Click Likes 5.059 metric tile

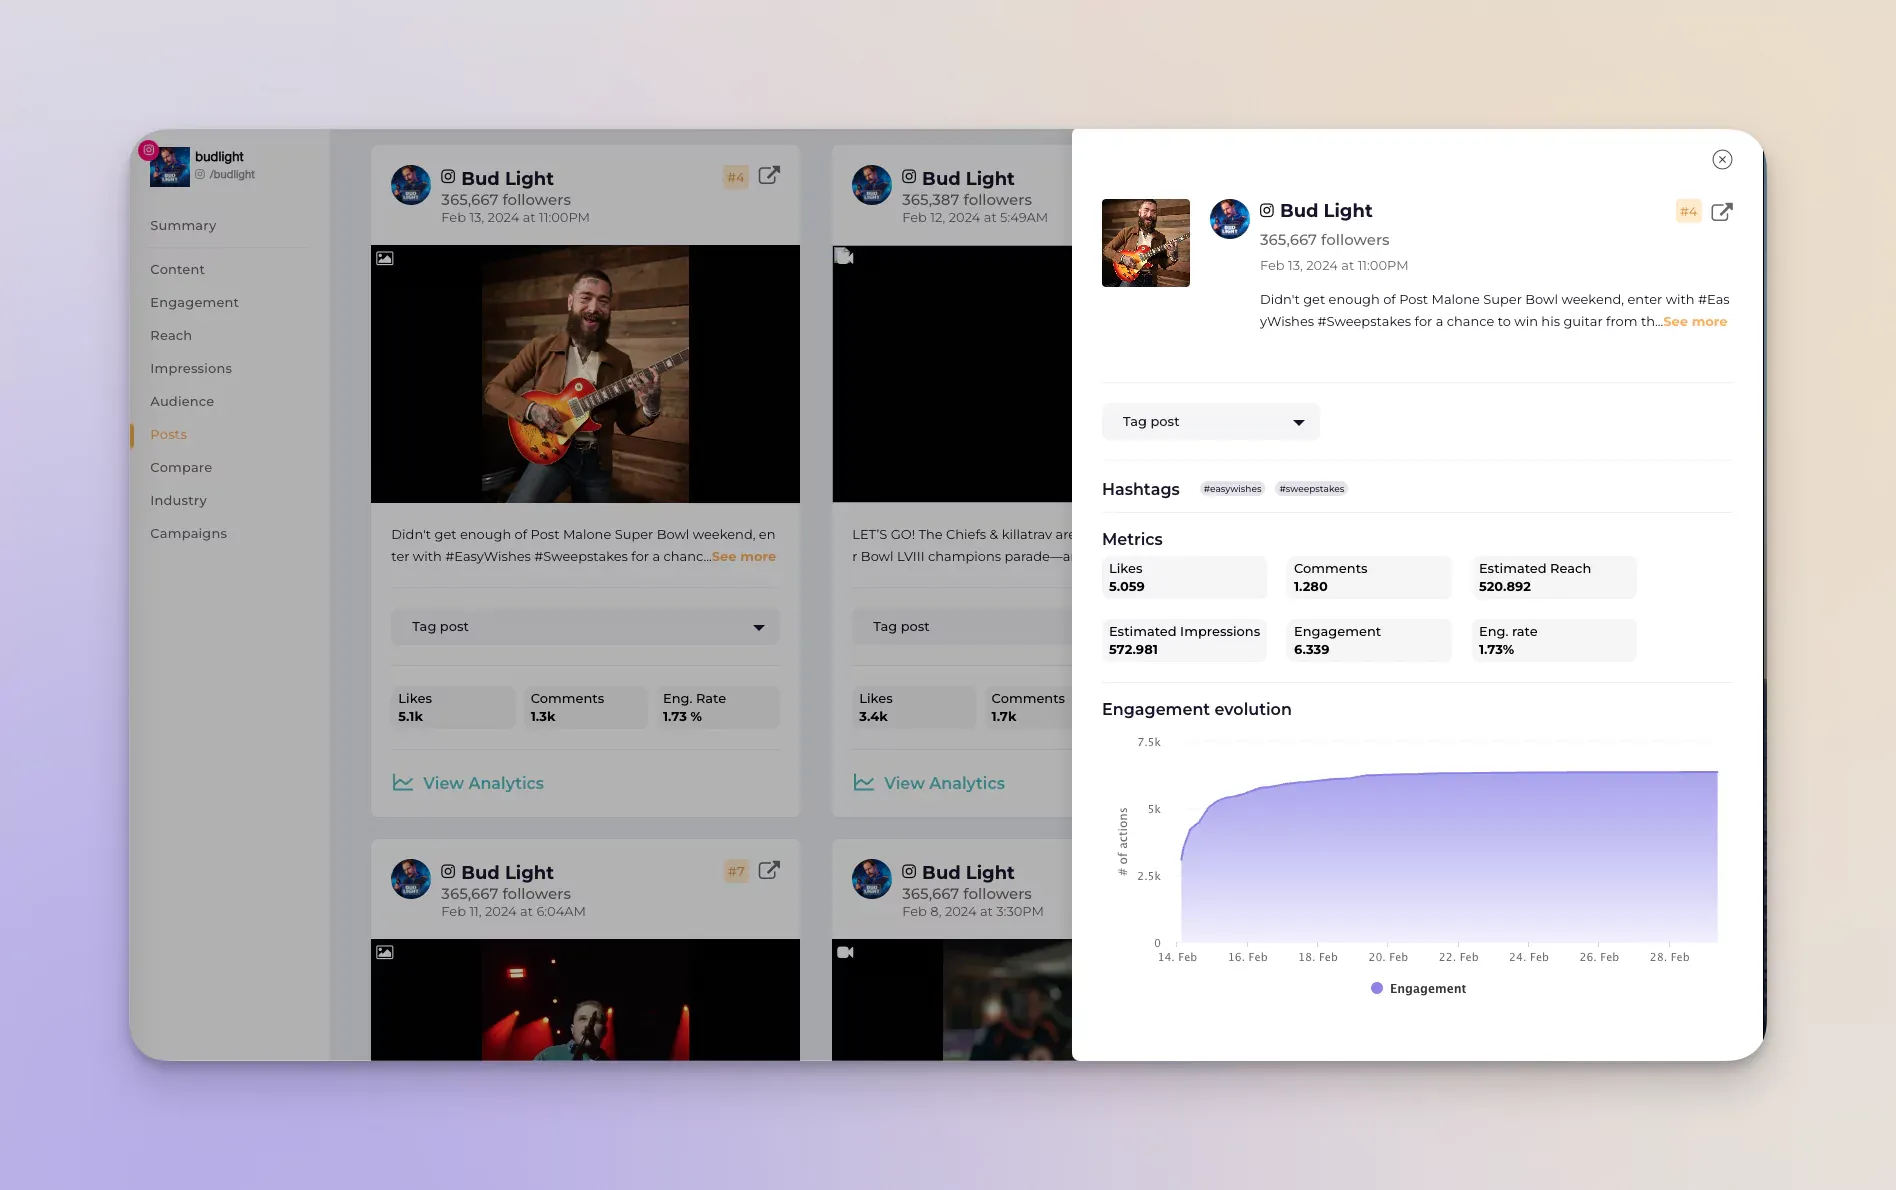point(1184,578)
